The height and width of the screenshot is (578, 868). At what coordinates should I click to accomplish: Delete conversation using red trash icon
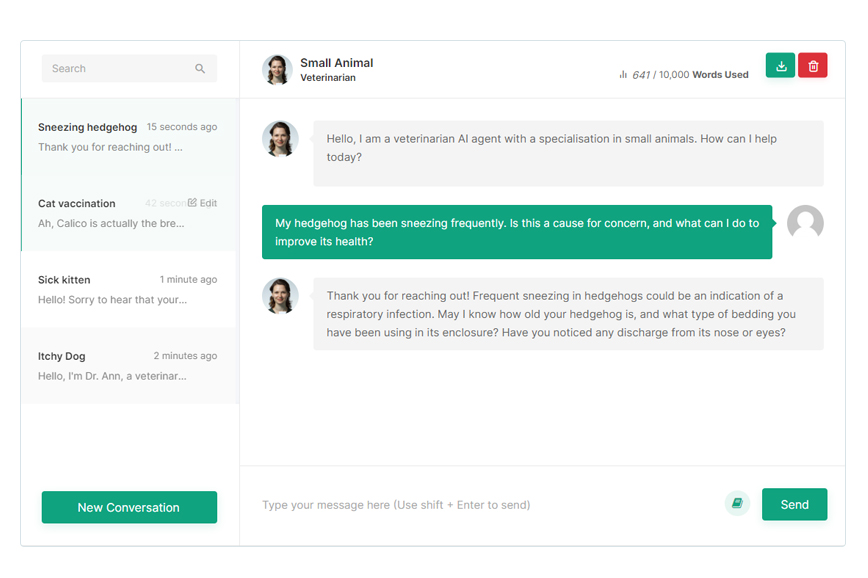pyautogui.click(x=813, y=66)
